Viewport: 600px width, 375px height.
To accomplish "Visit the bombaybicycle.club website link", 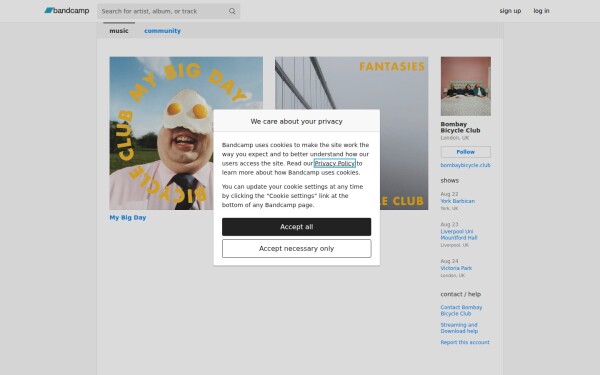I will coord(465,165).
